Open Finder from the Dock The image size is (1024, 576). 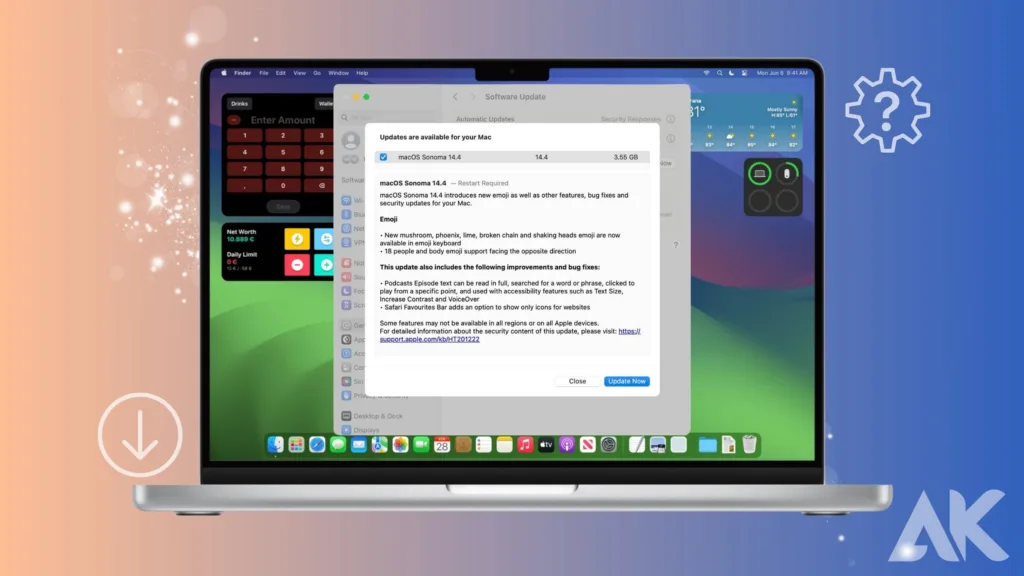tap(276, 445)
